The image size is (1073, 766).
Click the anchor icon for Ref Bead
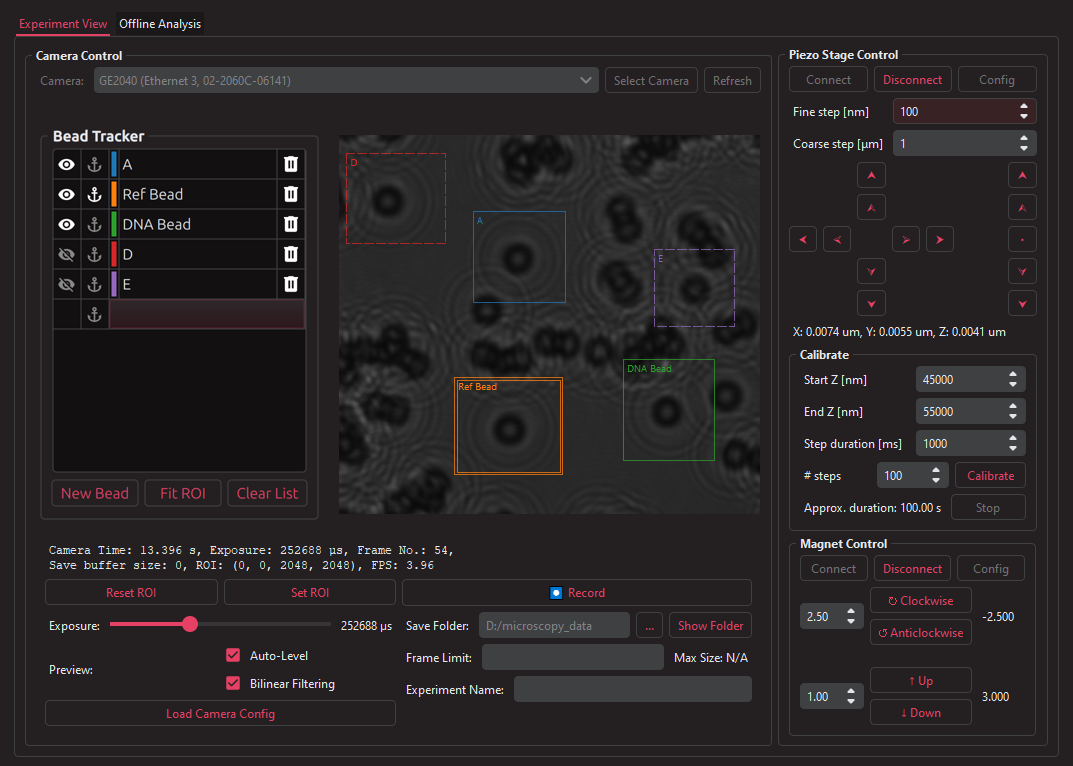click(x=94, y=195)
